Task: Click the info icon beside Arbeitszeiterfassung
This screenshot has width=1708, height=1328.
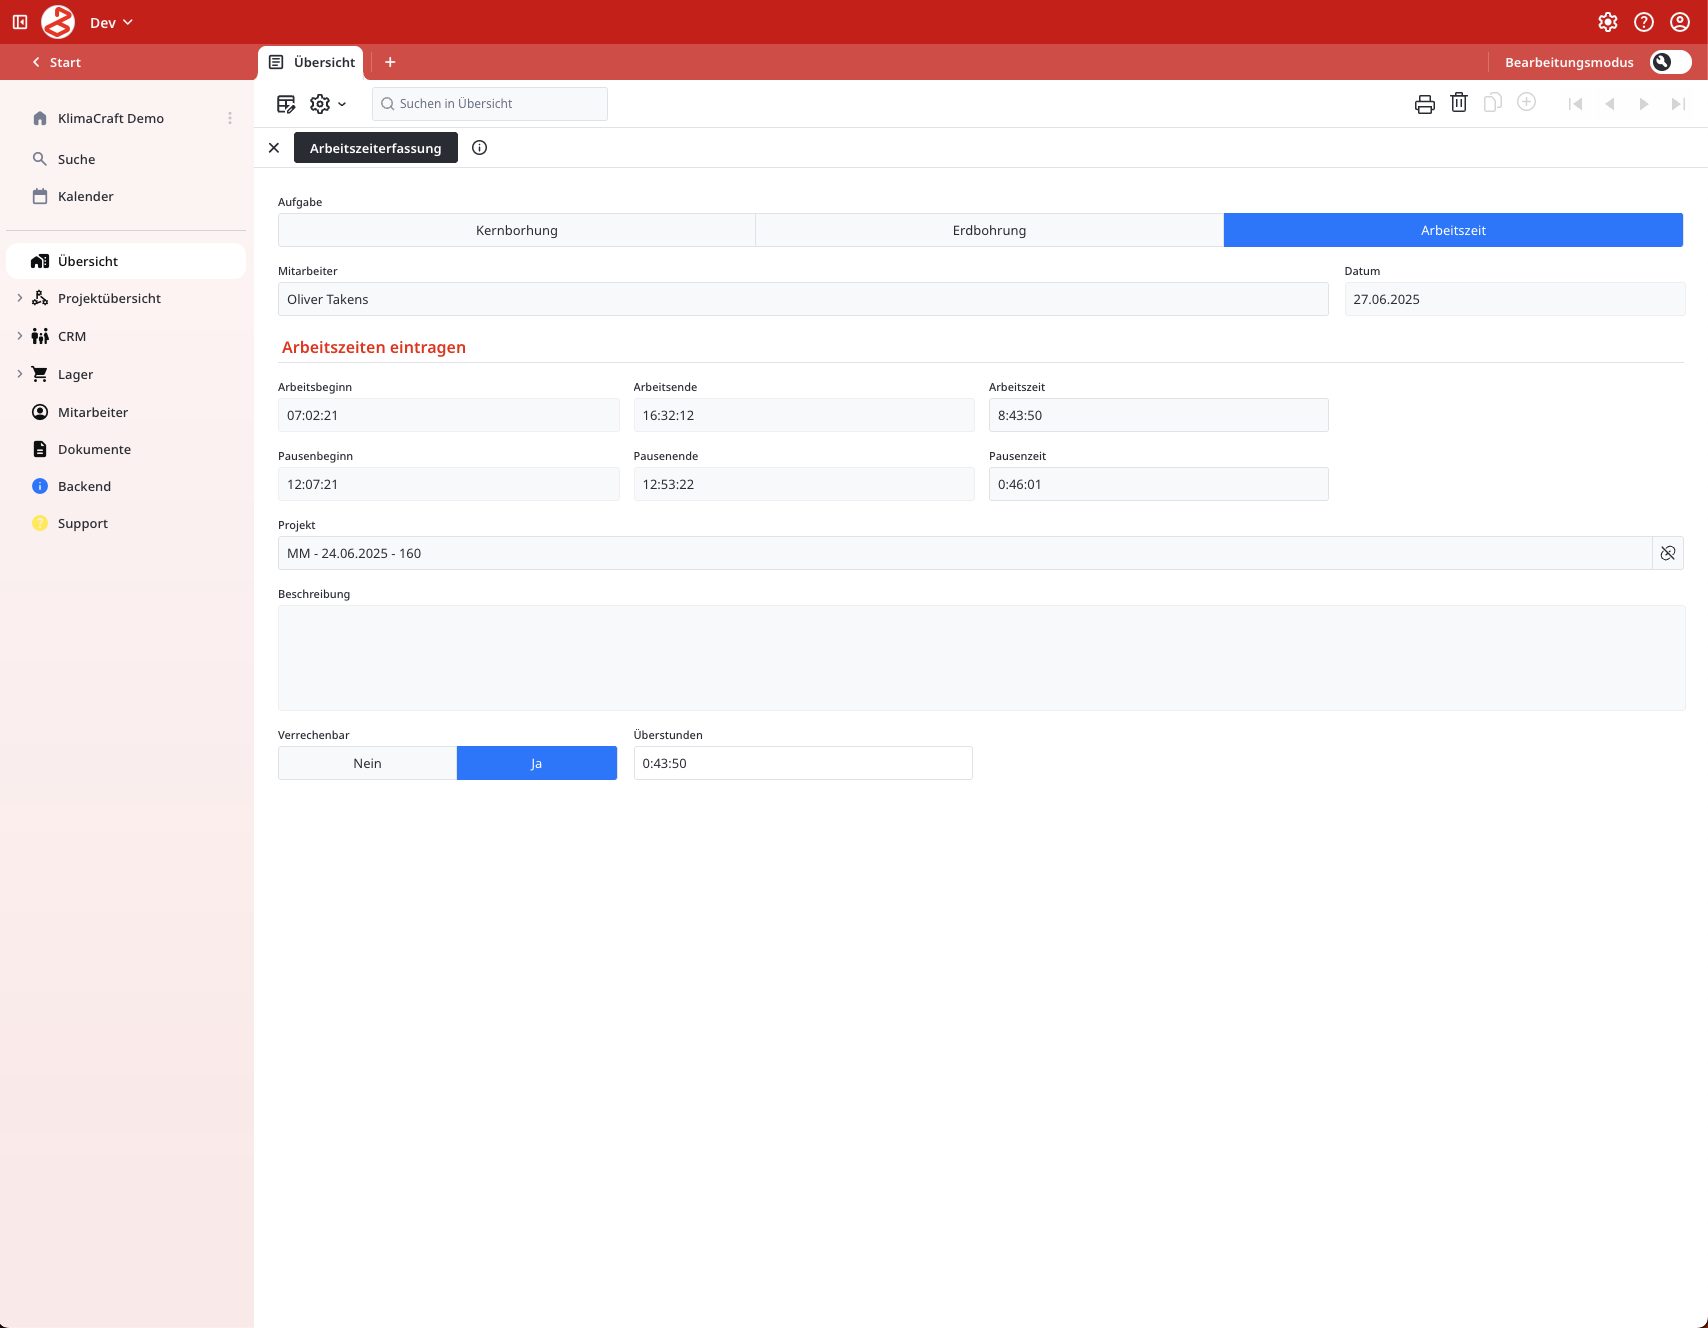Action: point(480,148)
